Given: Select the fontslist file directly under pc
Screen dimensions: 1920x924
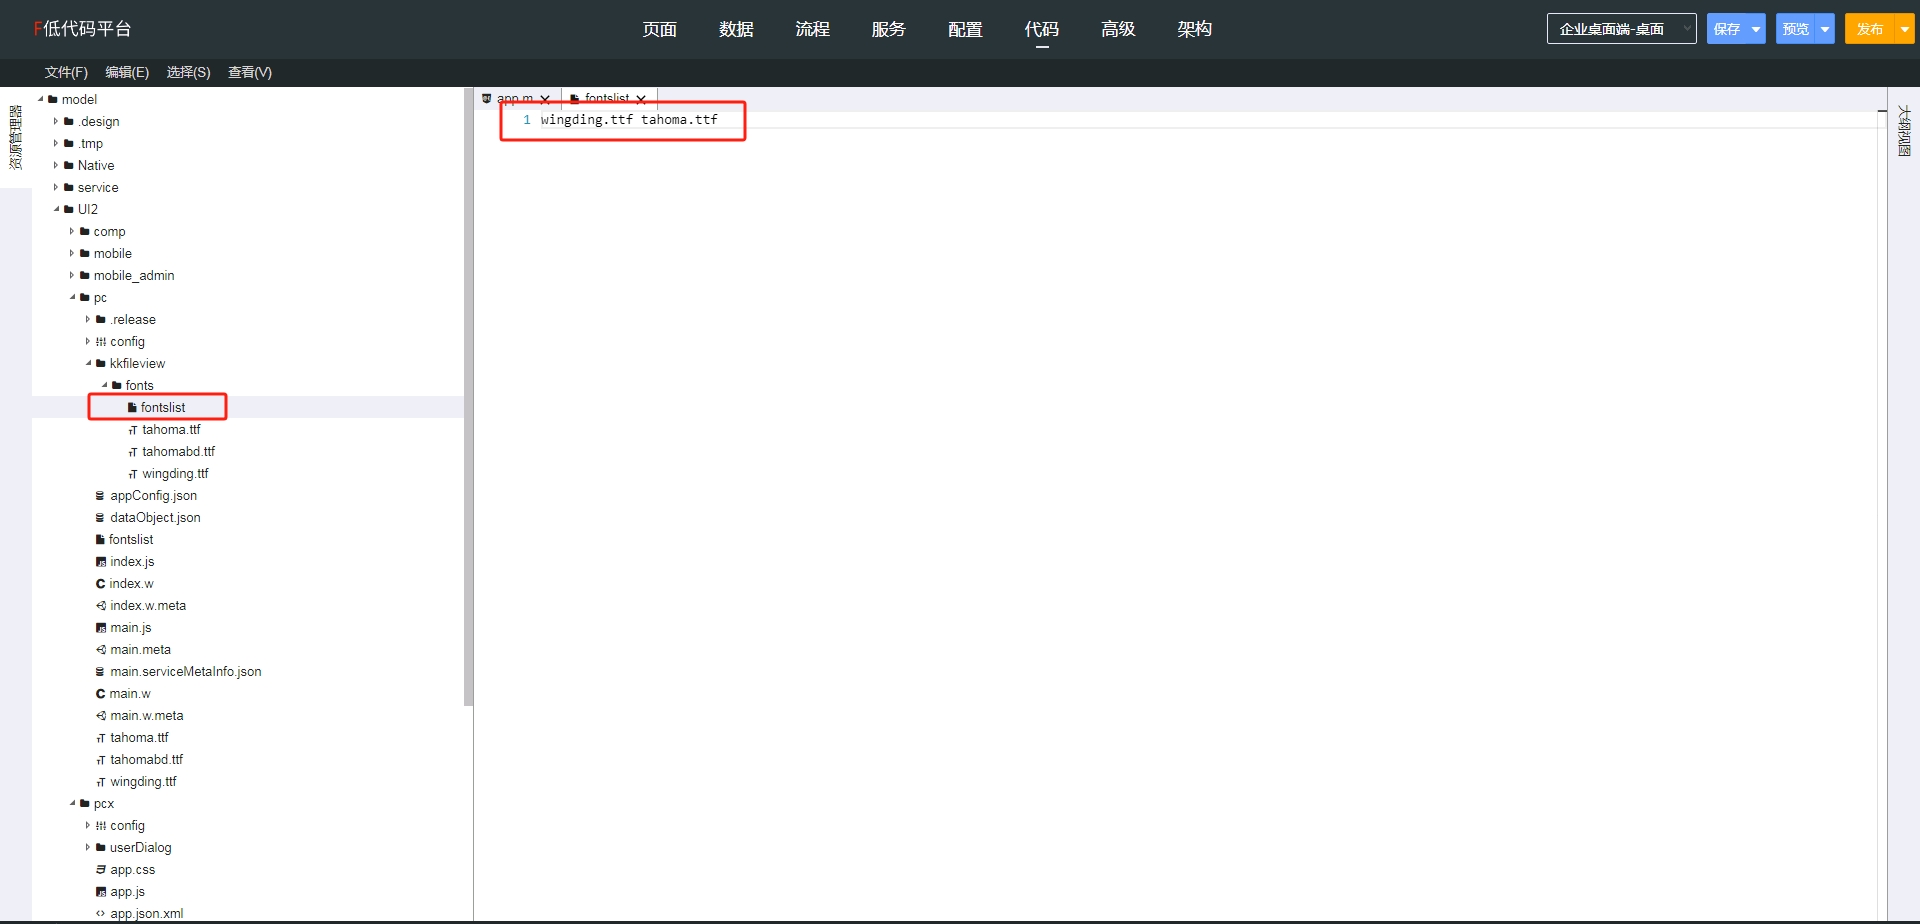Looking at the screenshot, I should 131,539.
